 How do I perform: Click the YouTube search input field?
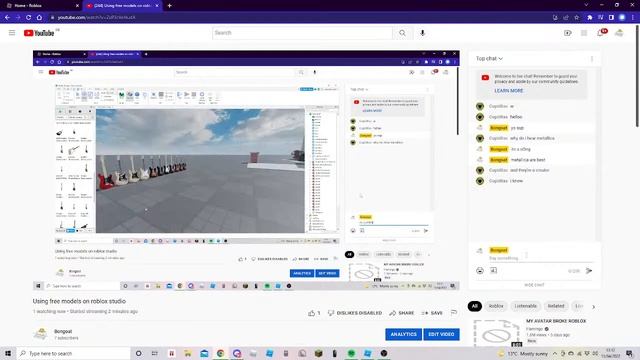tap(302, 33)
